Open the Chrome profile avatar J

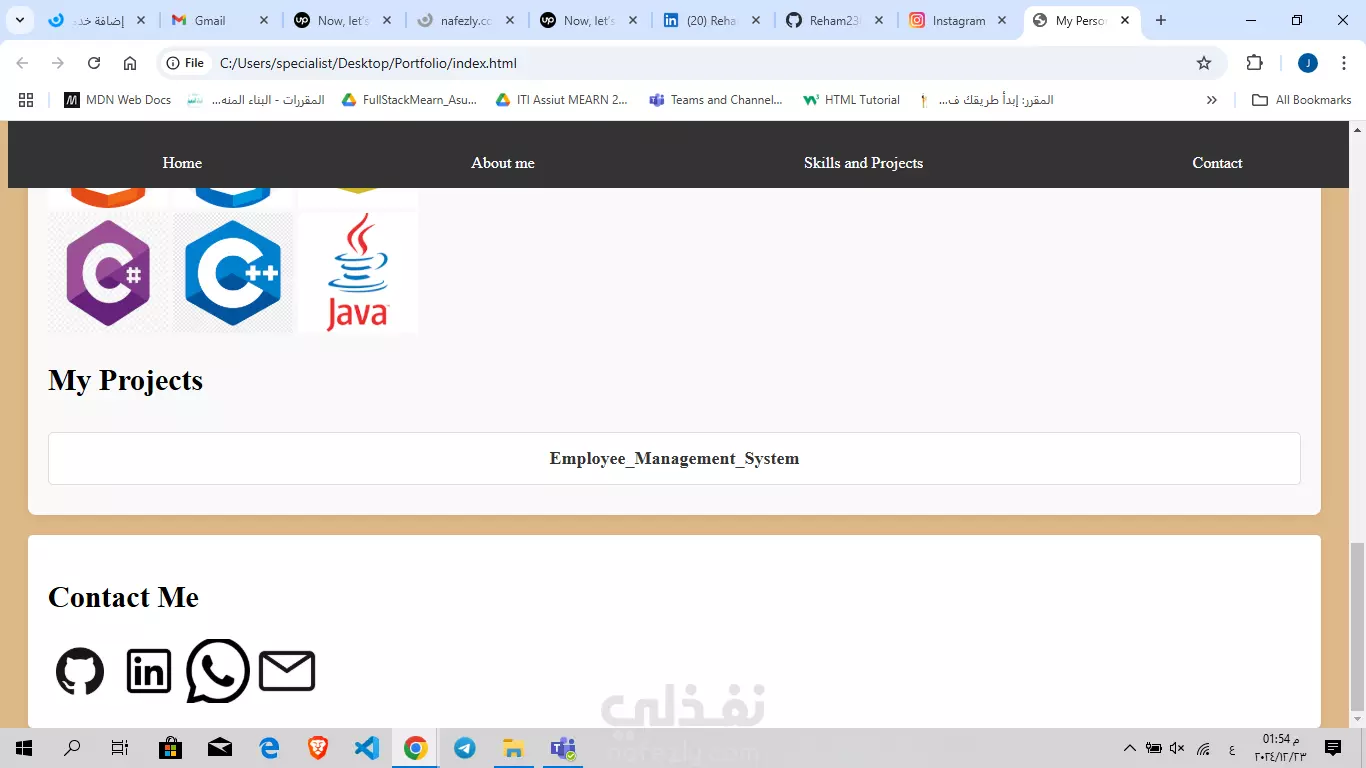[1308, 63]
